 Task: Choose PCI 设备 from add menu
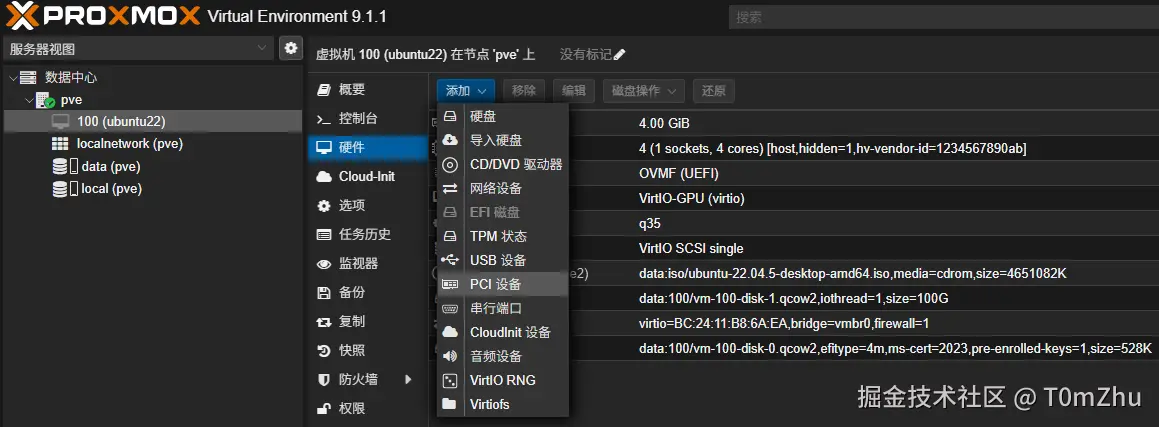[503, 284]
